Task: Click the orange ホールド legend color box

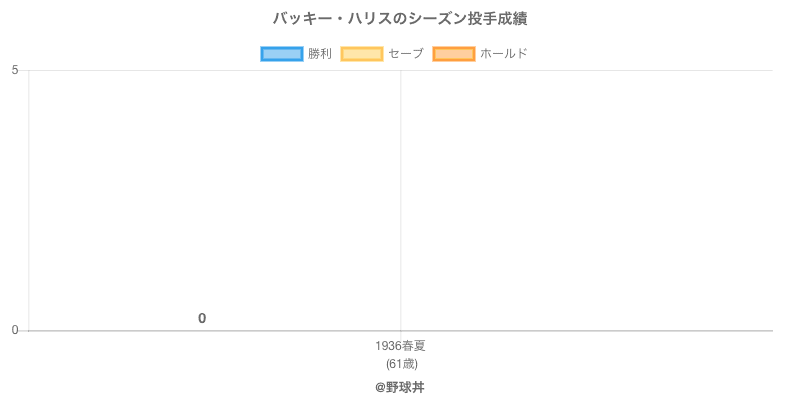Action: (453, 54)
